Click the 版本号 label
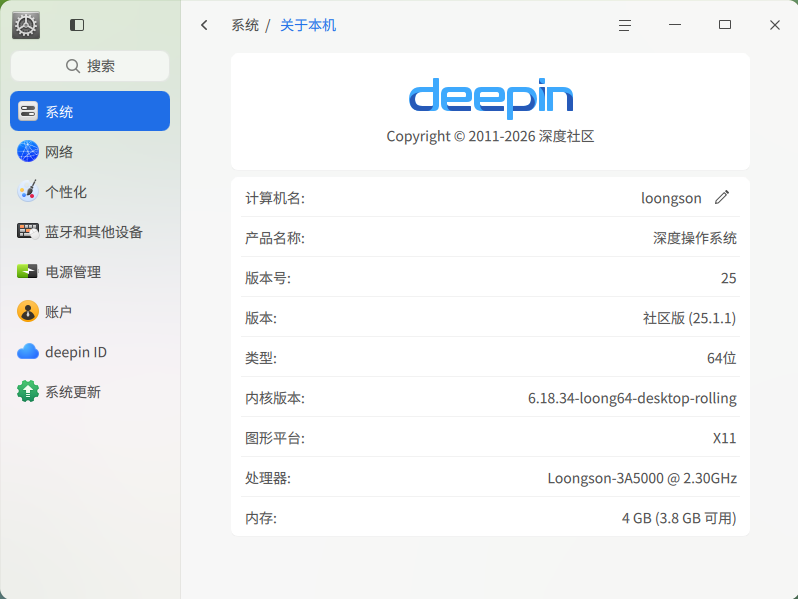 click(268, 278)
